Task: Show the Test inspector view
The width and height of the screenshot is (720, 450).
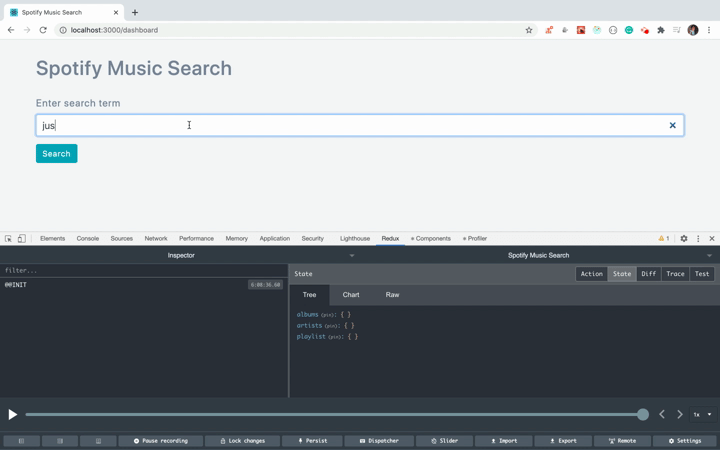Action: pos(702,274)
